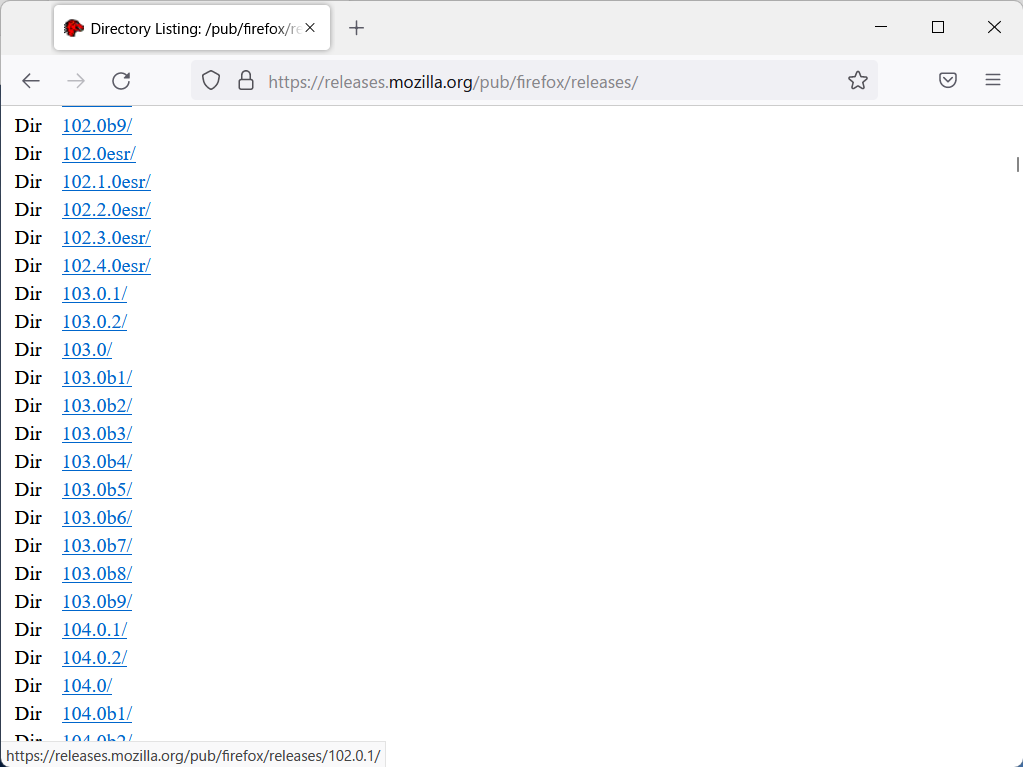
Task: Close the Directory Listing tab
Action: tap(311, 28)
